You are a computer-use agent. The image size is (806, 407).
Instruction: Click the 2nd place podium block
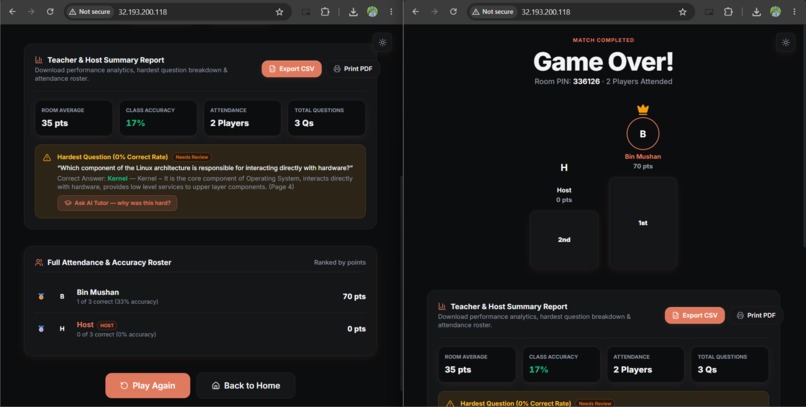[x=564, y=239]
